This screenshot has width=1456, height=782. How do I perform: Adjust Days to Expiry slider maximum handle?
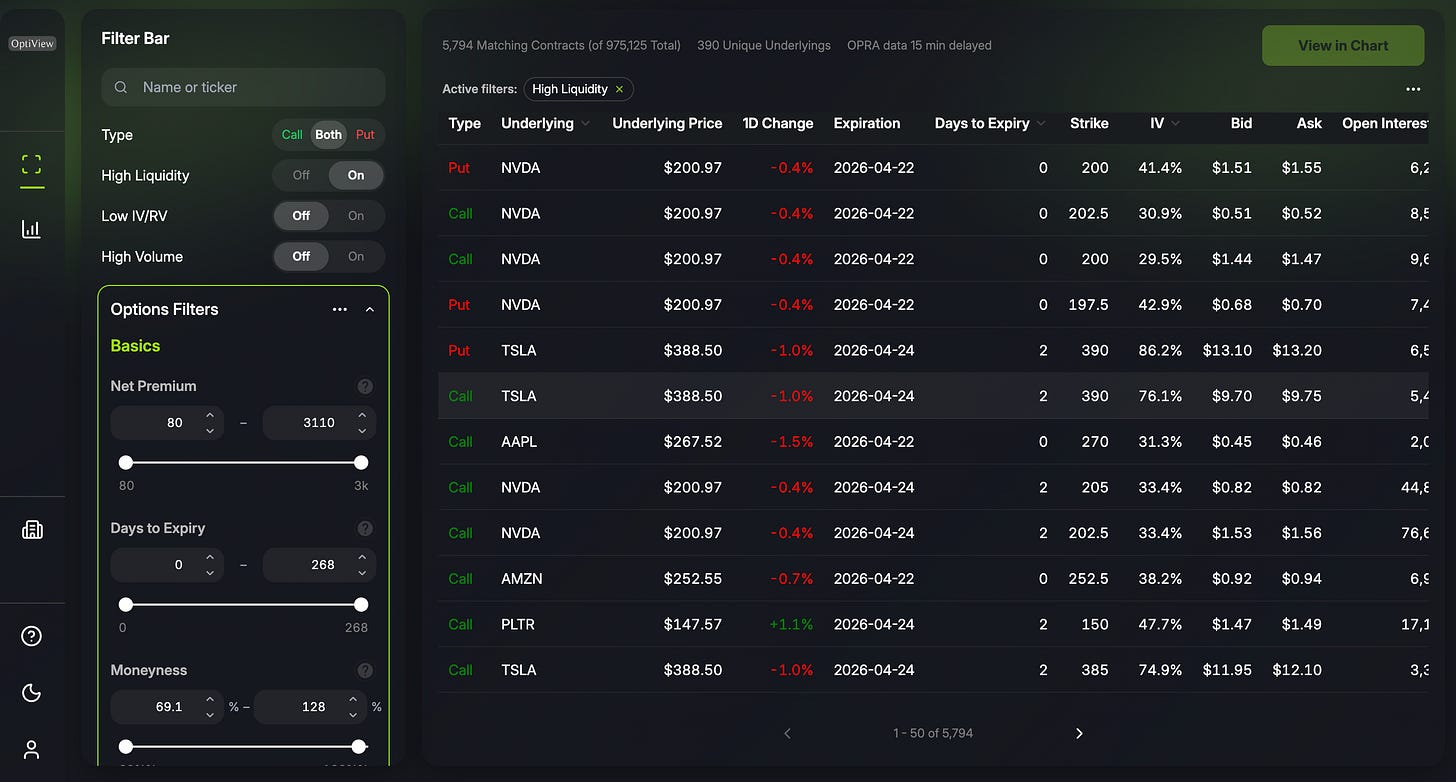tap(361, 604)
